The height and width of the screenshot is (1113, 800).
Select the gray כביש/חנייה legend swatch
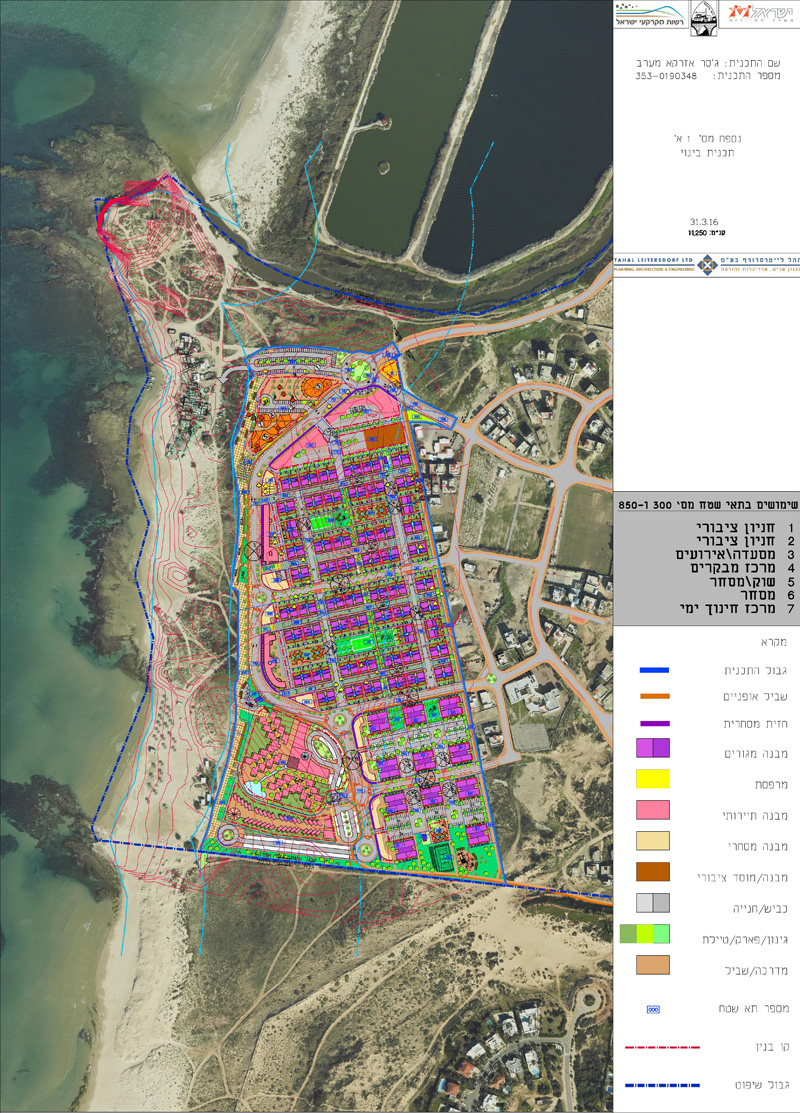click(653, 903)
